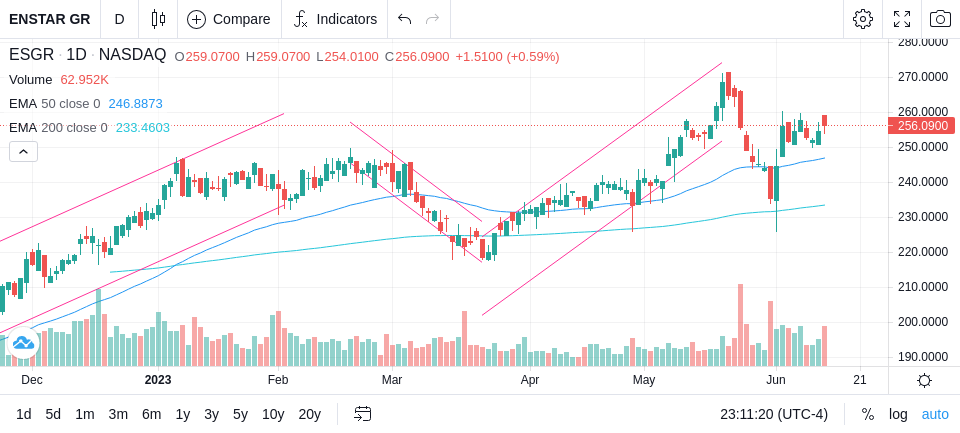960x433 pixels.
Task: Set range to 5d
Action: [53, 415]
